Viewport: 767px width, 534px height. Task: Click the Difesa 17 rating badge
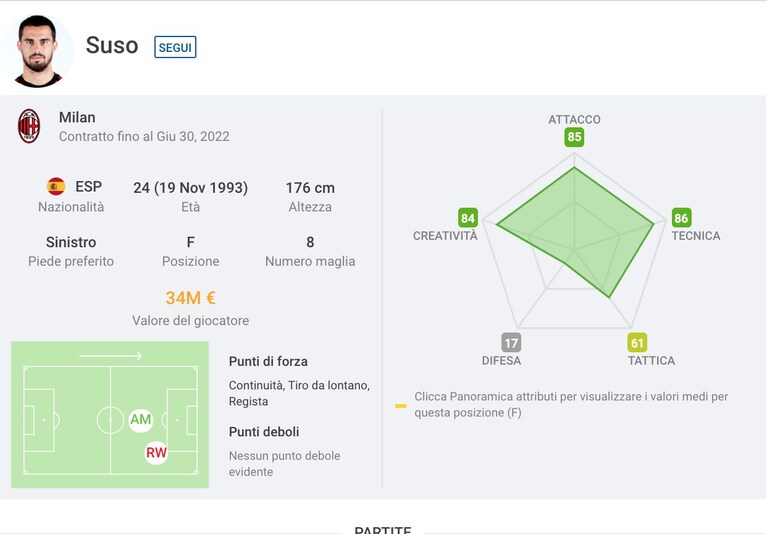click(511, 343)
